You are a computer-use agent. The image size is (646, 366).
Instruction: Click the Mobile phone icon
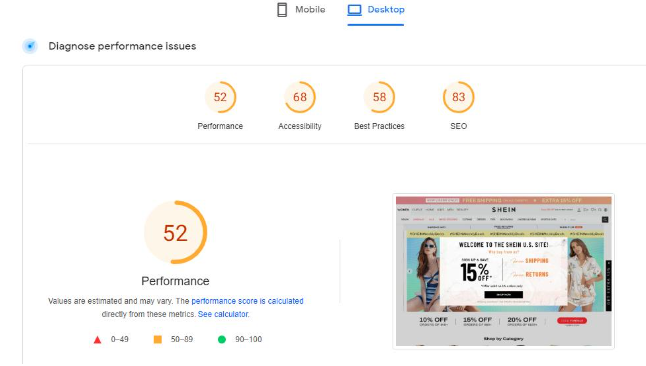282,9
